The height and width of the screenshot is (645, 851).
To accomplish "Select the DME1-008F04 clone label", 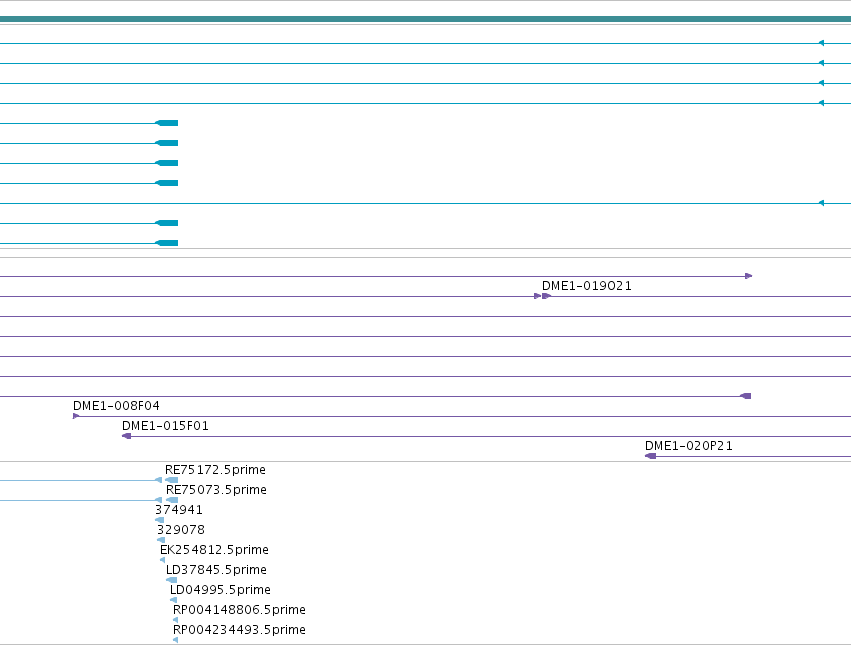I will tap(116, 406).
